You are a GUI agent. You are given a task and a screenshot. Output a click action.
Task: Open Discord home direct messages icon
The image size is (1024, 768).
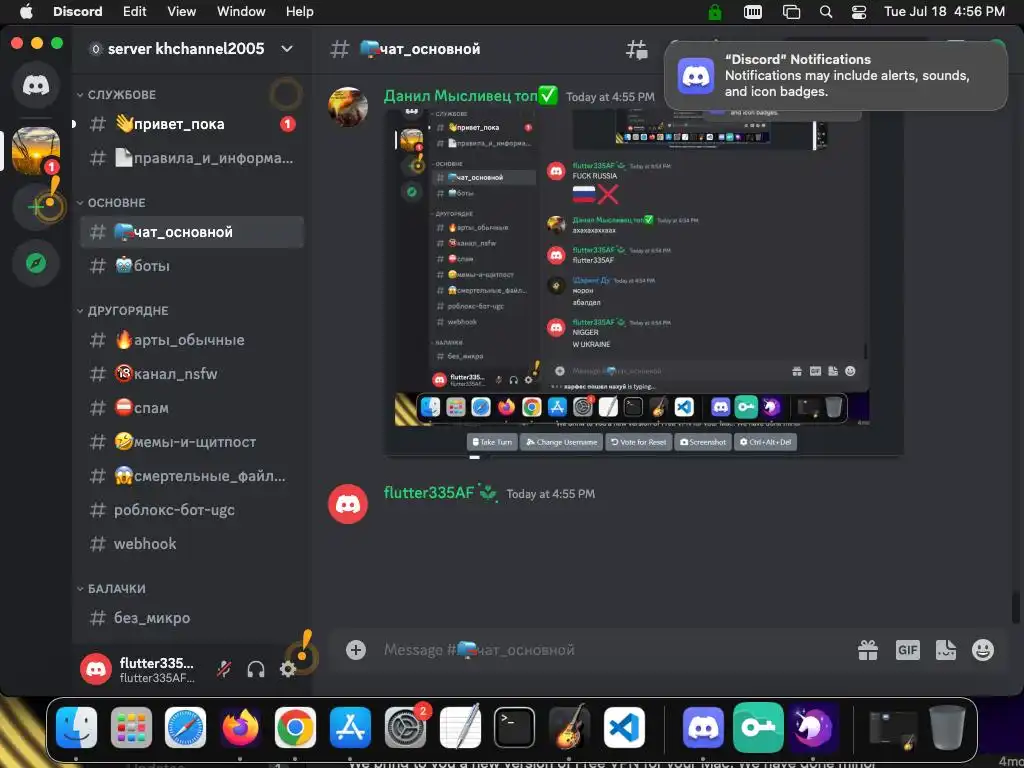36,85
